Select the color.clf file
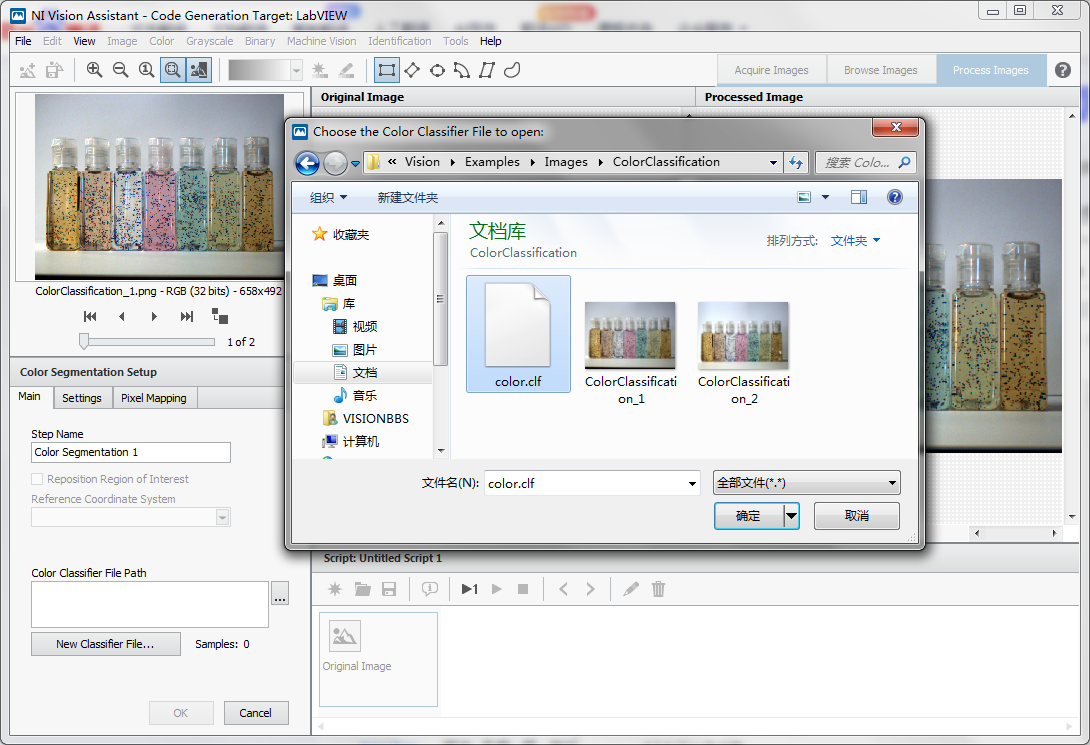Viewport: 1090px width, 745px height. pyautogui.click(x=518, y=335)
